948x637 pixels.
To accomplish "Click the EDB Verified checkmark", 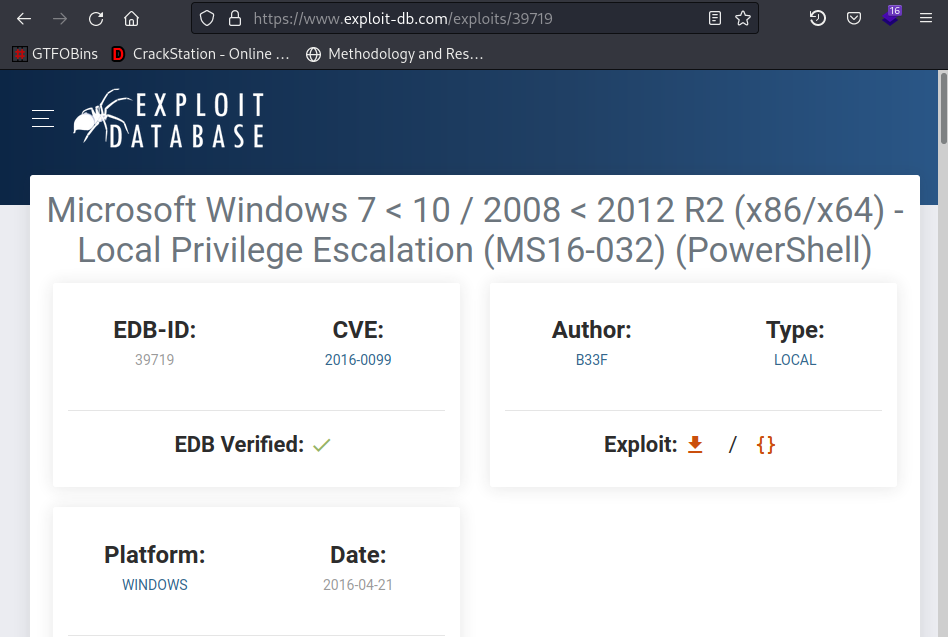I will [322, 445].
